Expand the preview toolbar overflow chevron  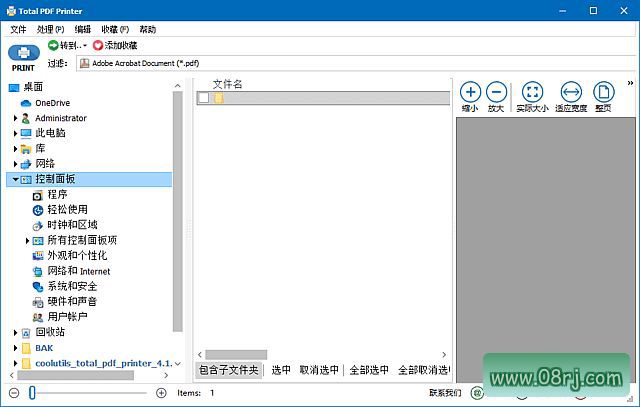tap(630, 83)
